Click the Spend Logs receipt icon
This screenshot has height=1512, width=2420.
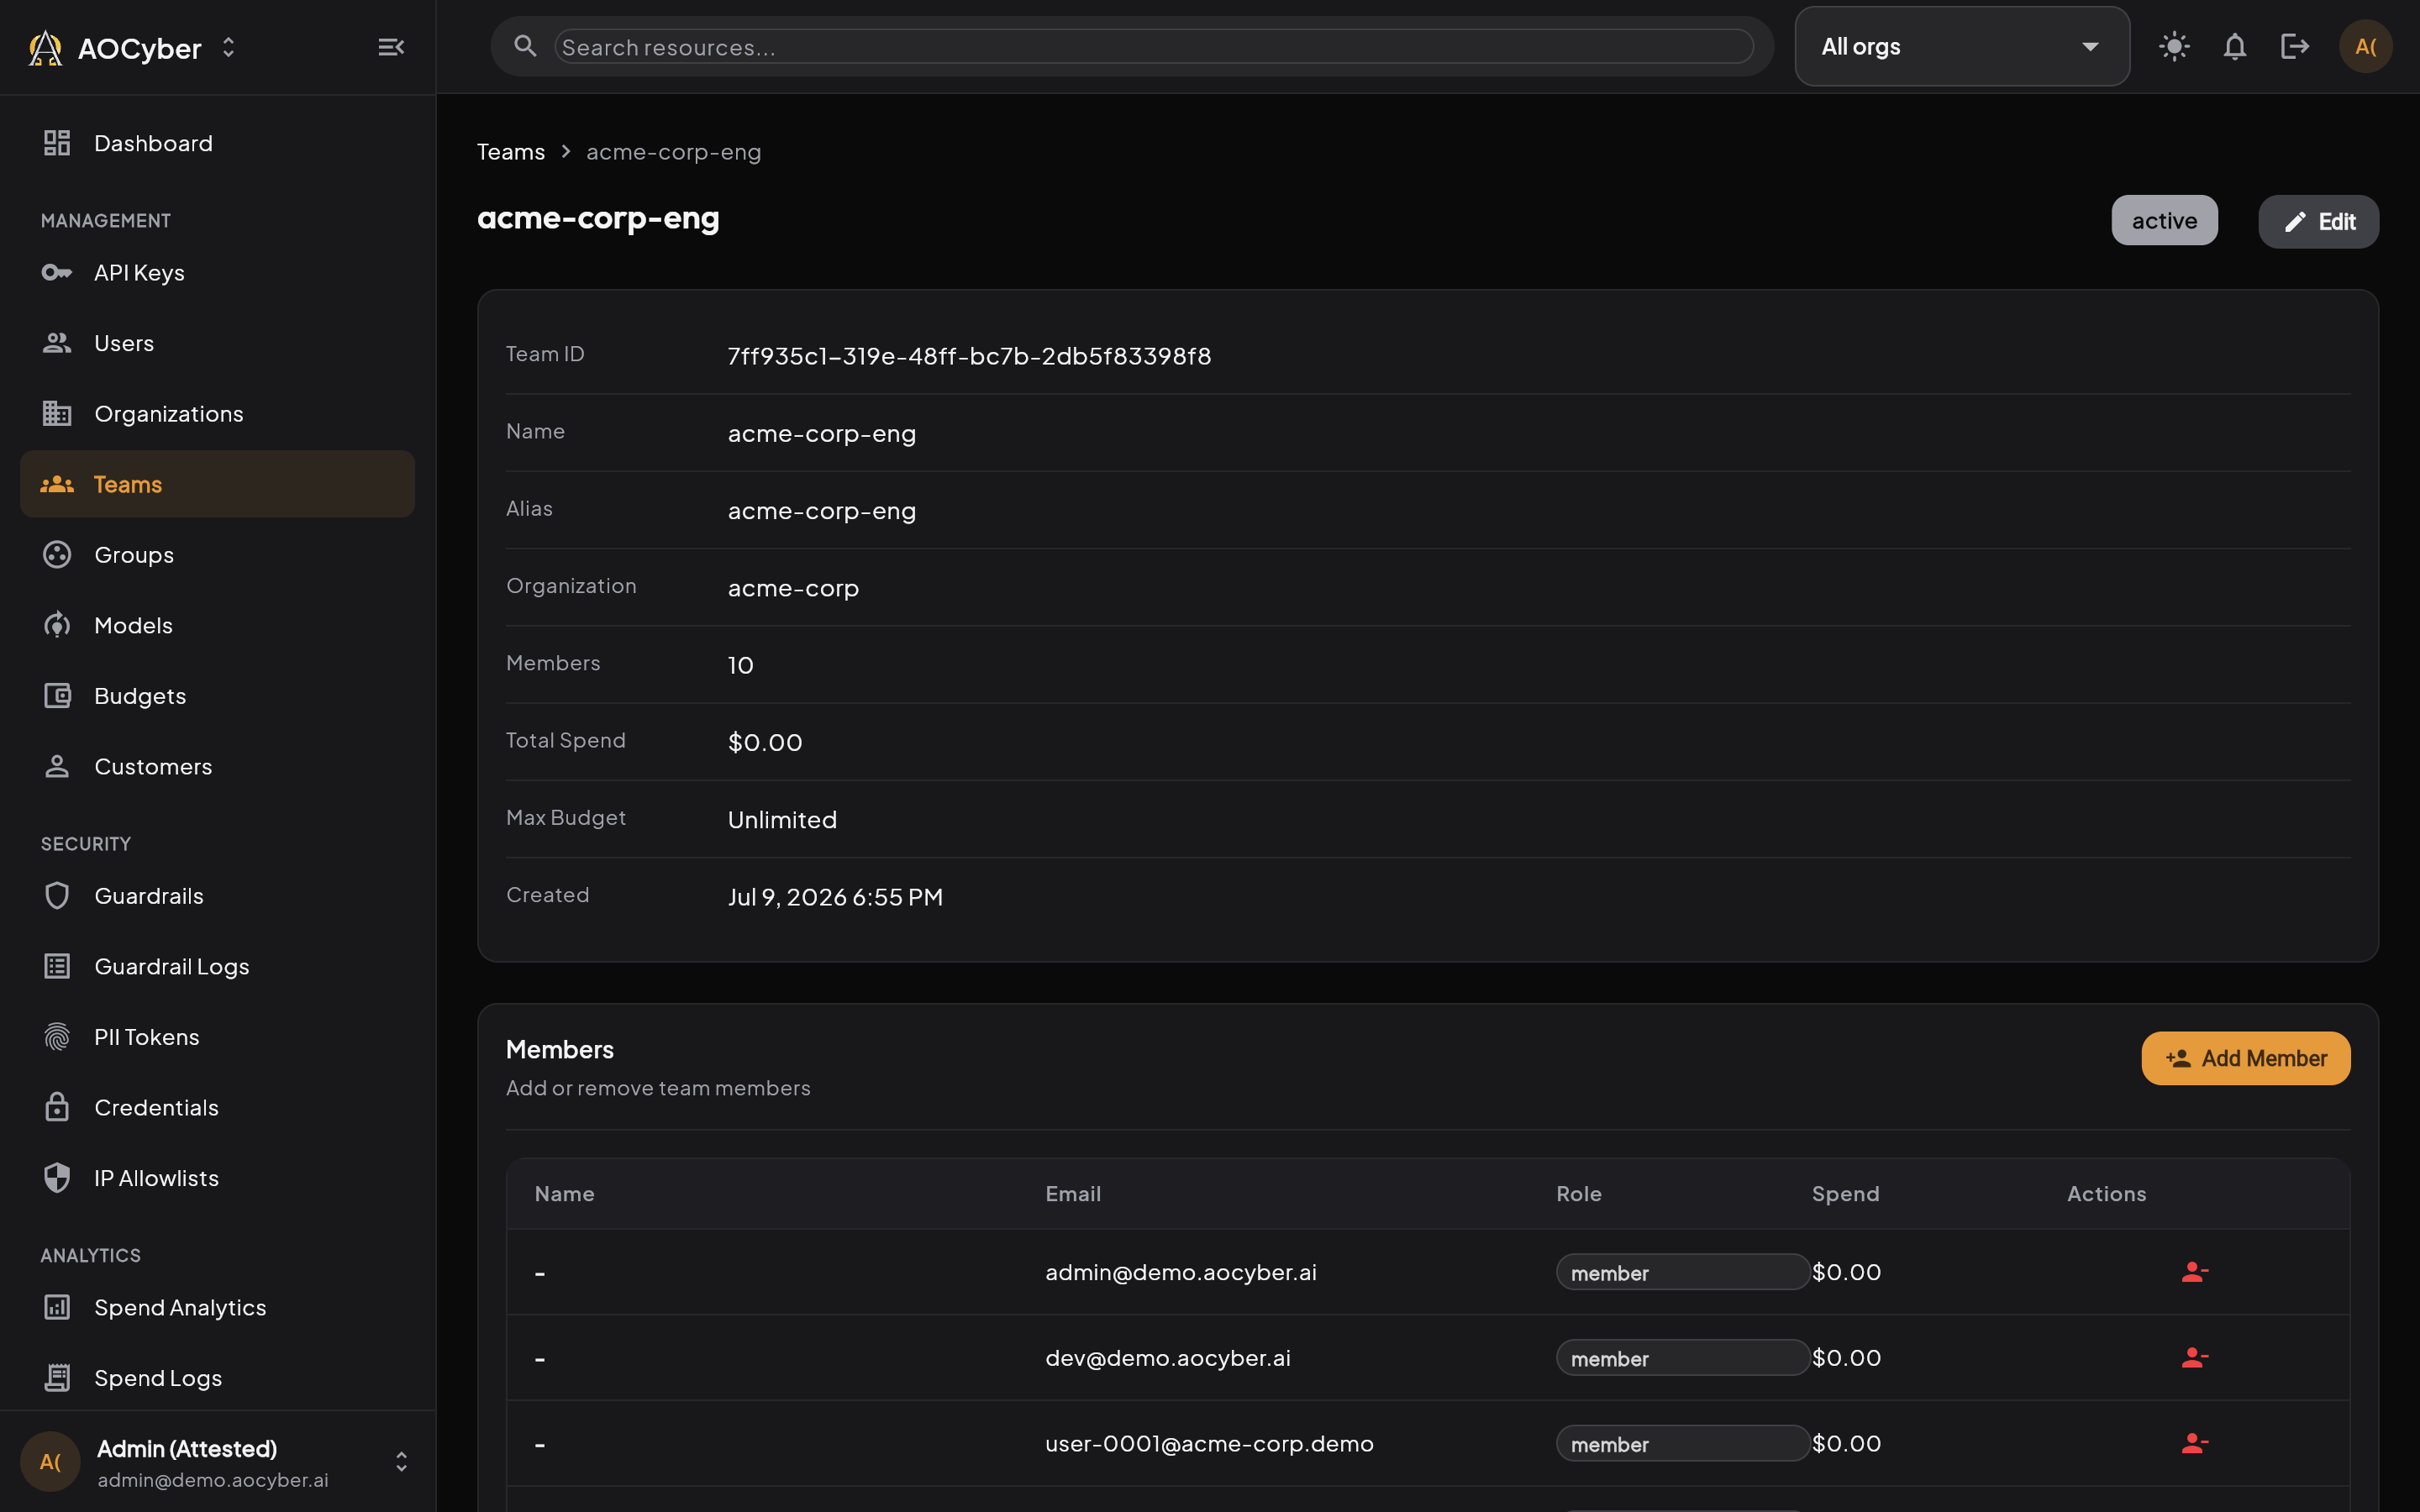coord(57,1378)
